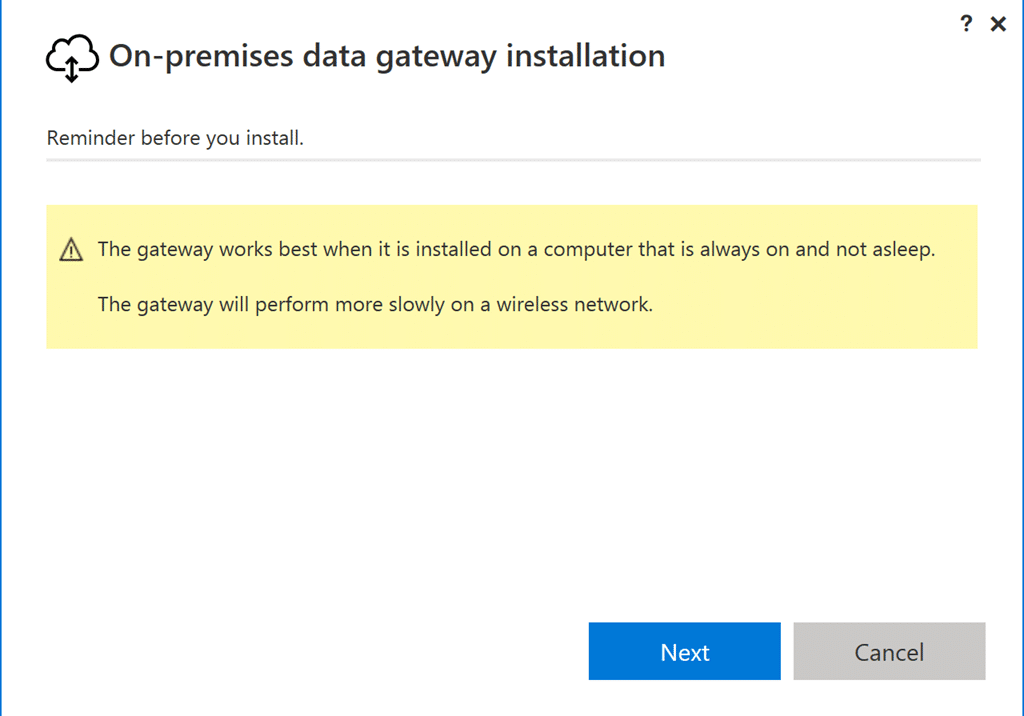Viewport: 1024px width, 716px height.
Task: Click the warning triangle icon
Action: 71,250
